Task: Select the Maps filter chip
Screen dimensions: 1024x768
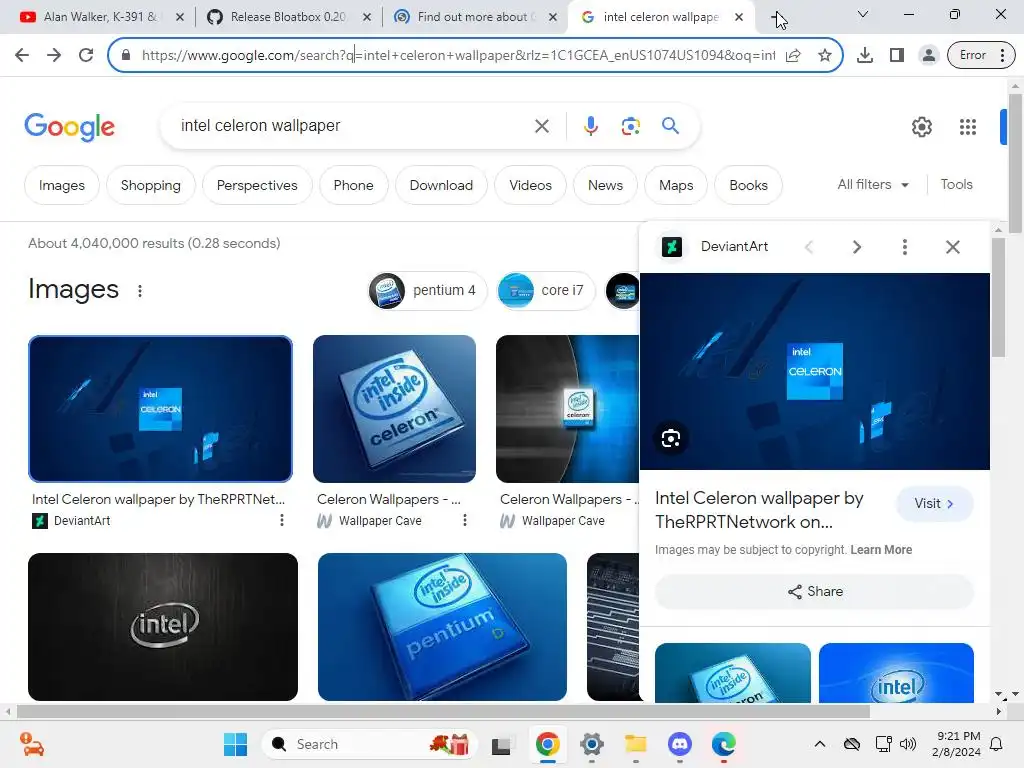Action: tap(676, 185)
